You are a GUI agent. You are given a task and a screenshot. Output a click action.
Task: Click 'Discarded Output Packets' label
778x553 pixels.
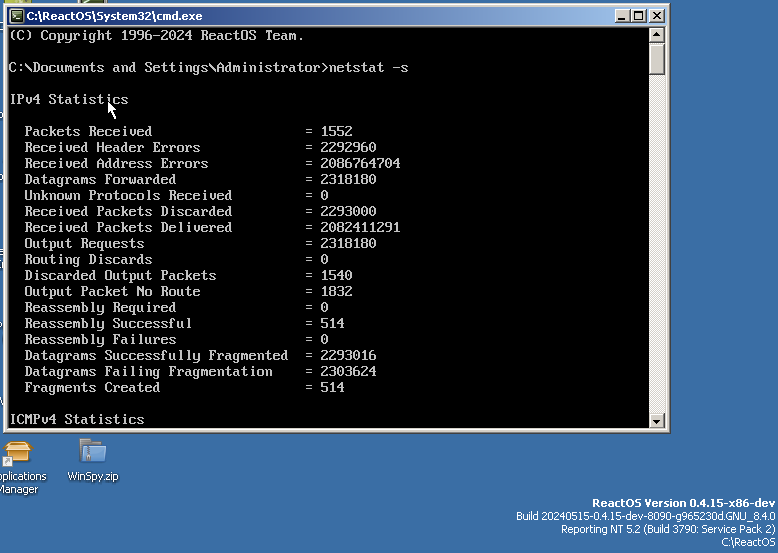[121, 275]
